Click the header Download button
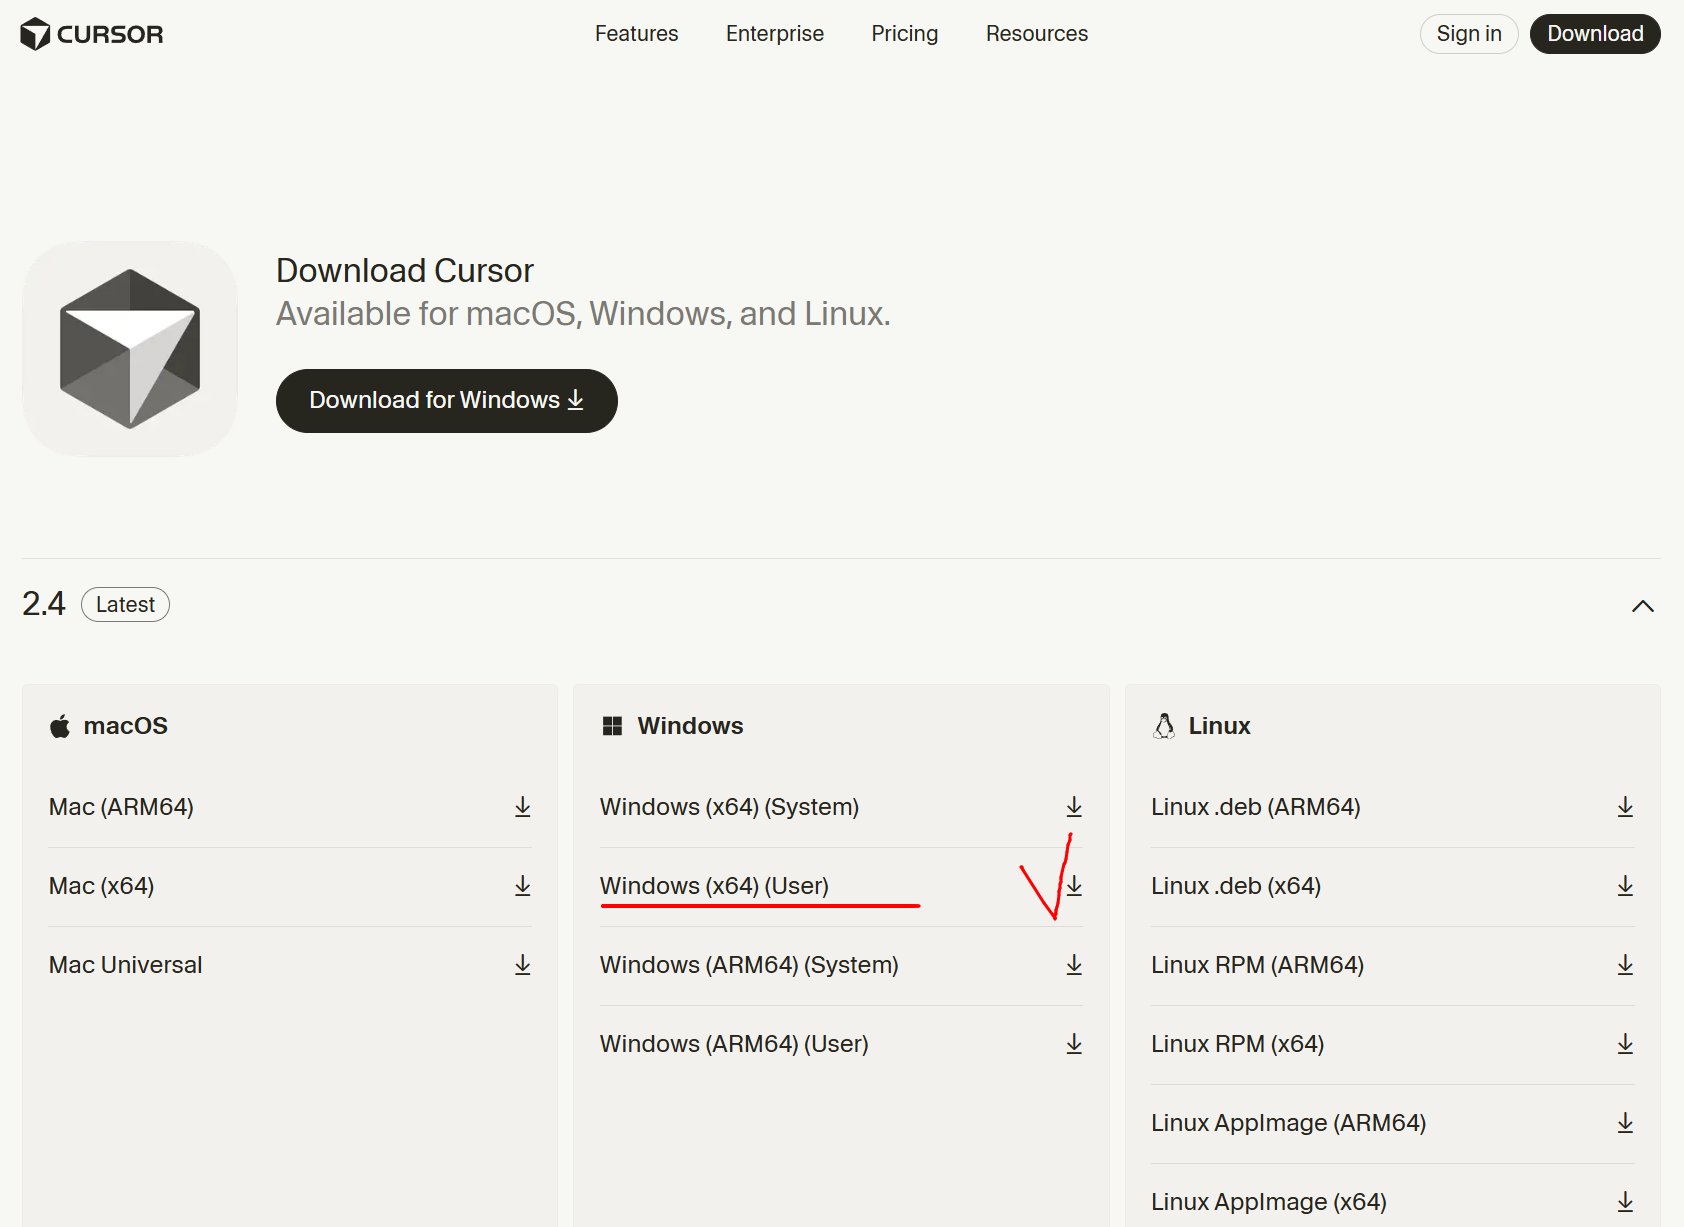1684x1227 pixels. pos(1595,34)
